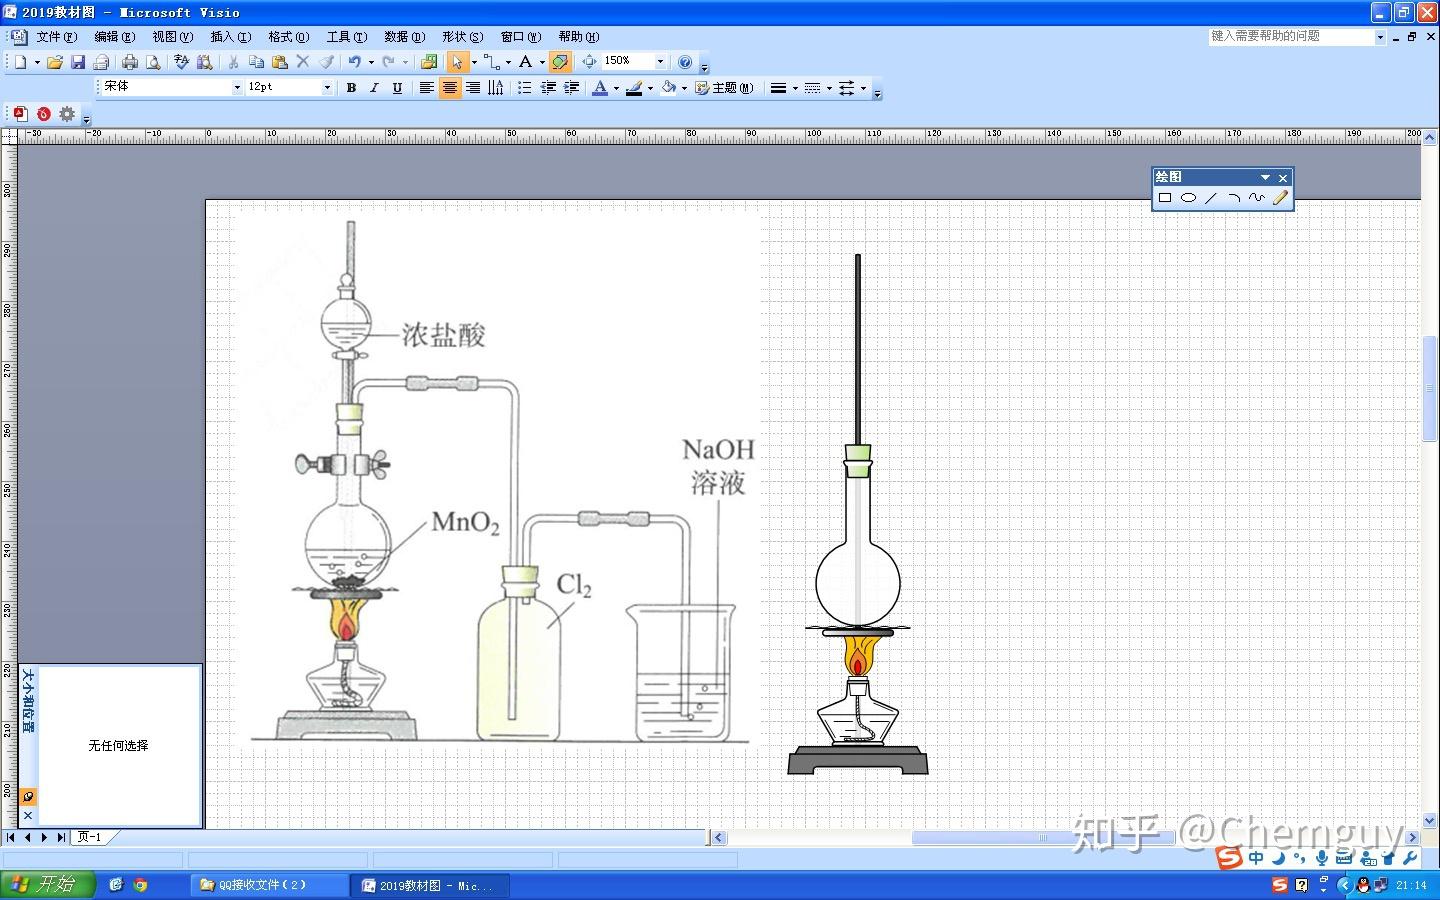Select the Rectangle tool in the drawing toolbar
Screen dimensions: 1440x900
[1165, 197]
